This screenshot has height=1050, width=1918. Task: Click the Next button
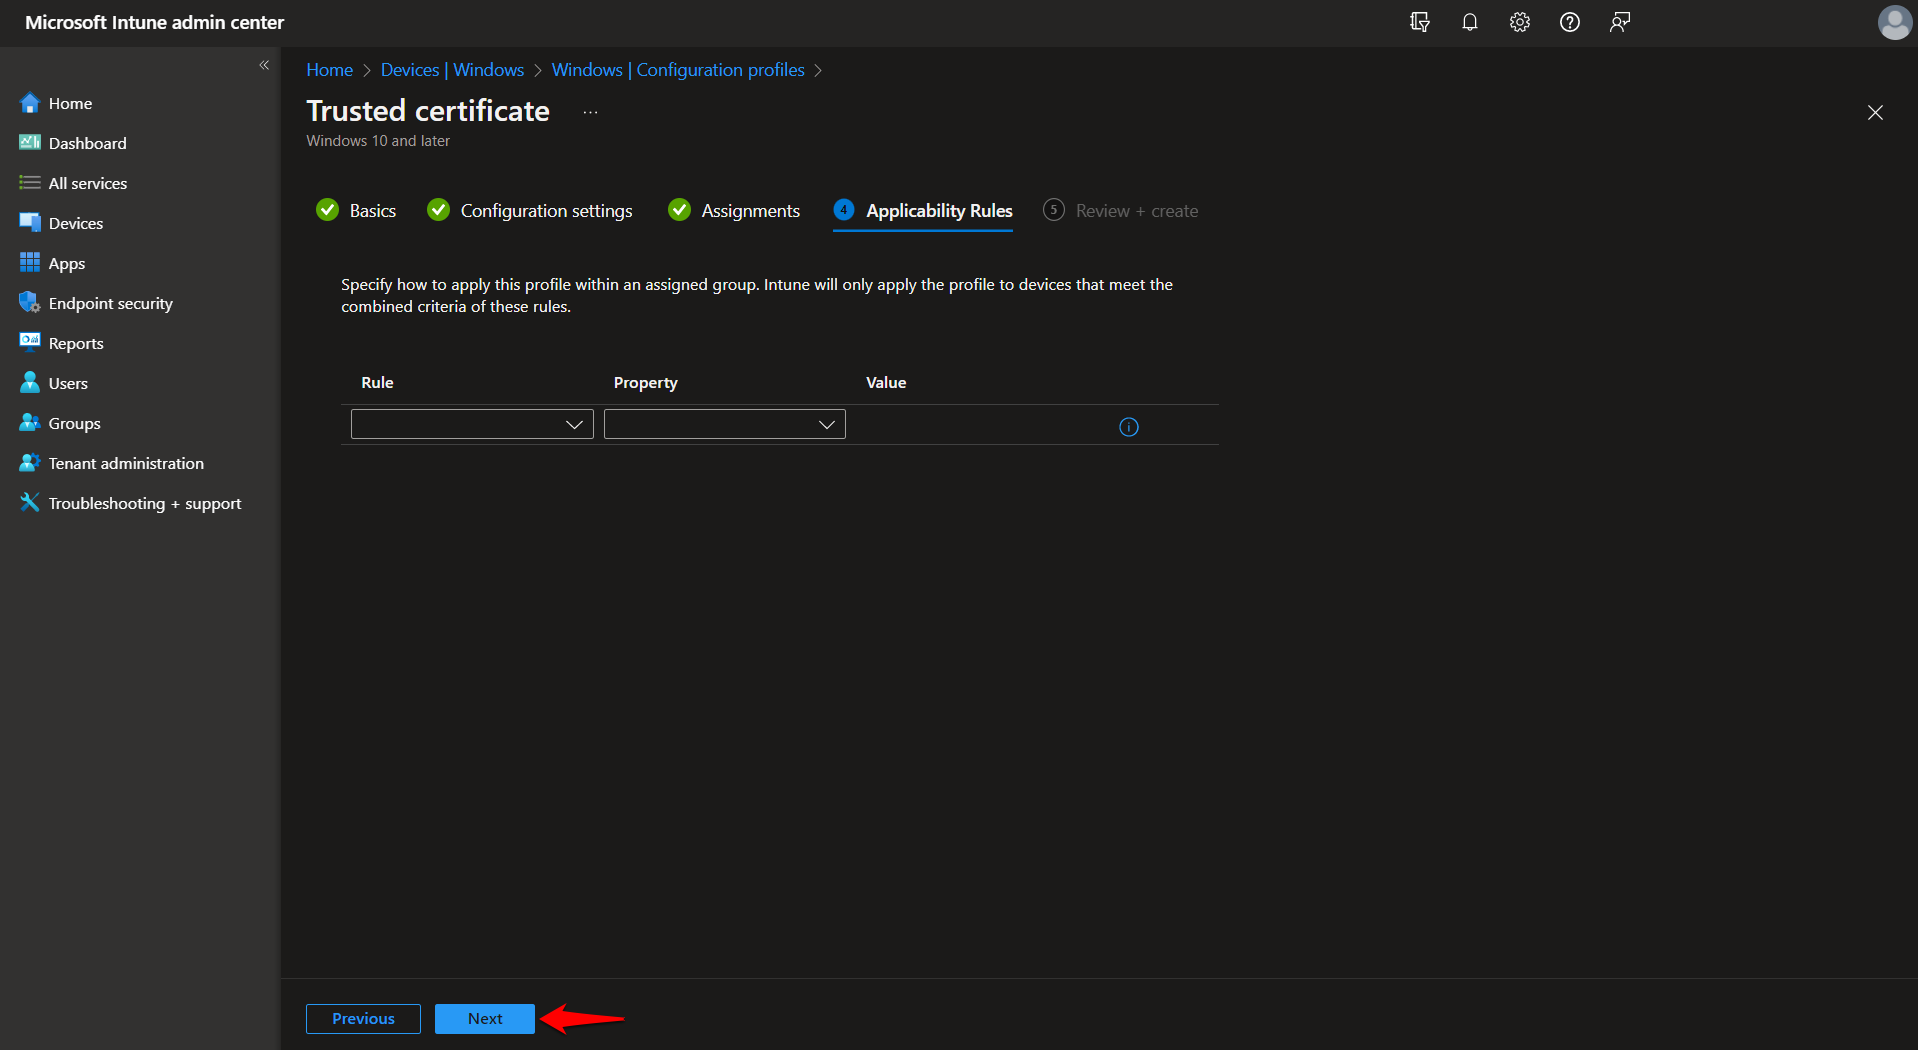click(484, 1018)
